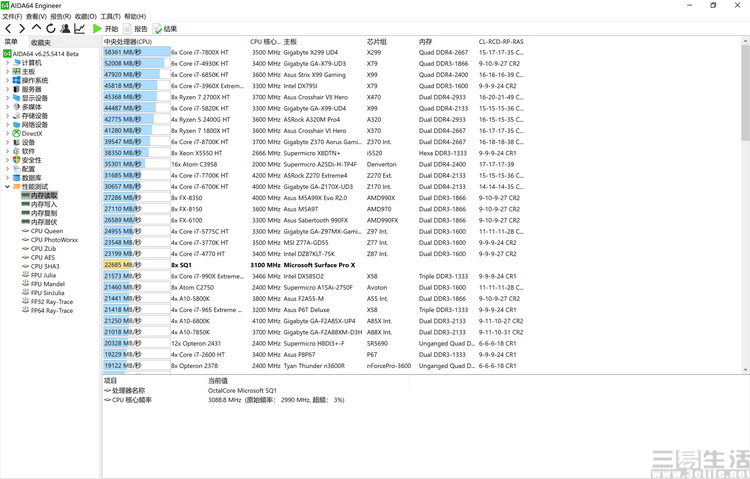Viewport: 750px width, 479px height.
Task: Click the 结果 toolbar button
Action: click(165, 29)
